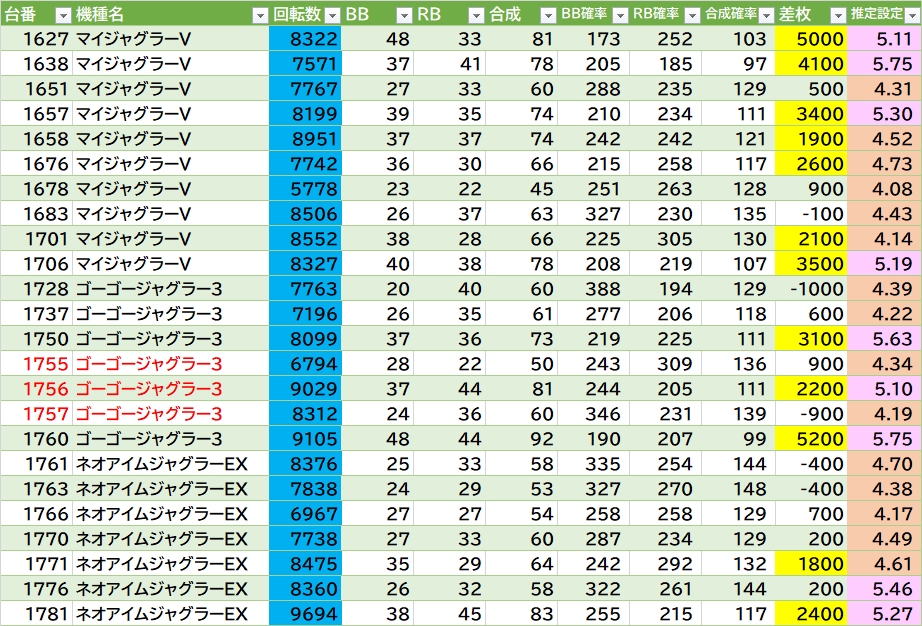Select the red 1755 machine number cell
The height and width of the screenshot is (626, 922).
(36, 364)
